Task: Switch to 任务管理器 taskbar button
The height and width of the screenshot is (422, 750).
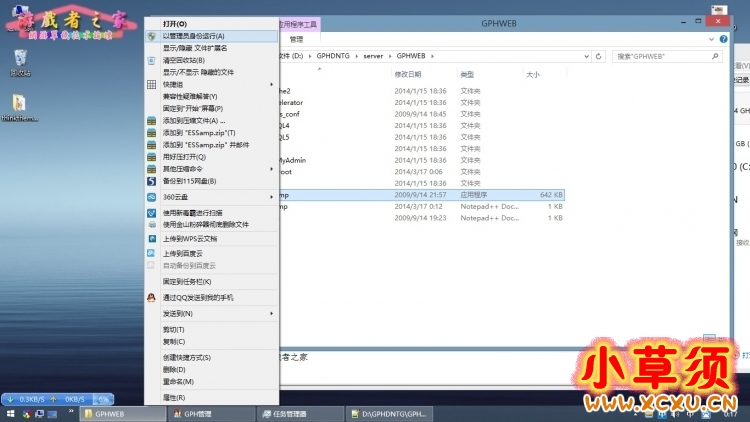Action: (x=297, y=413)
